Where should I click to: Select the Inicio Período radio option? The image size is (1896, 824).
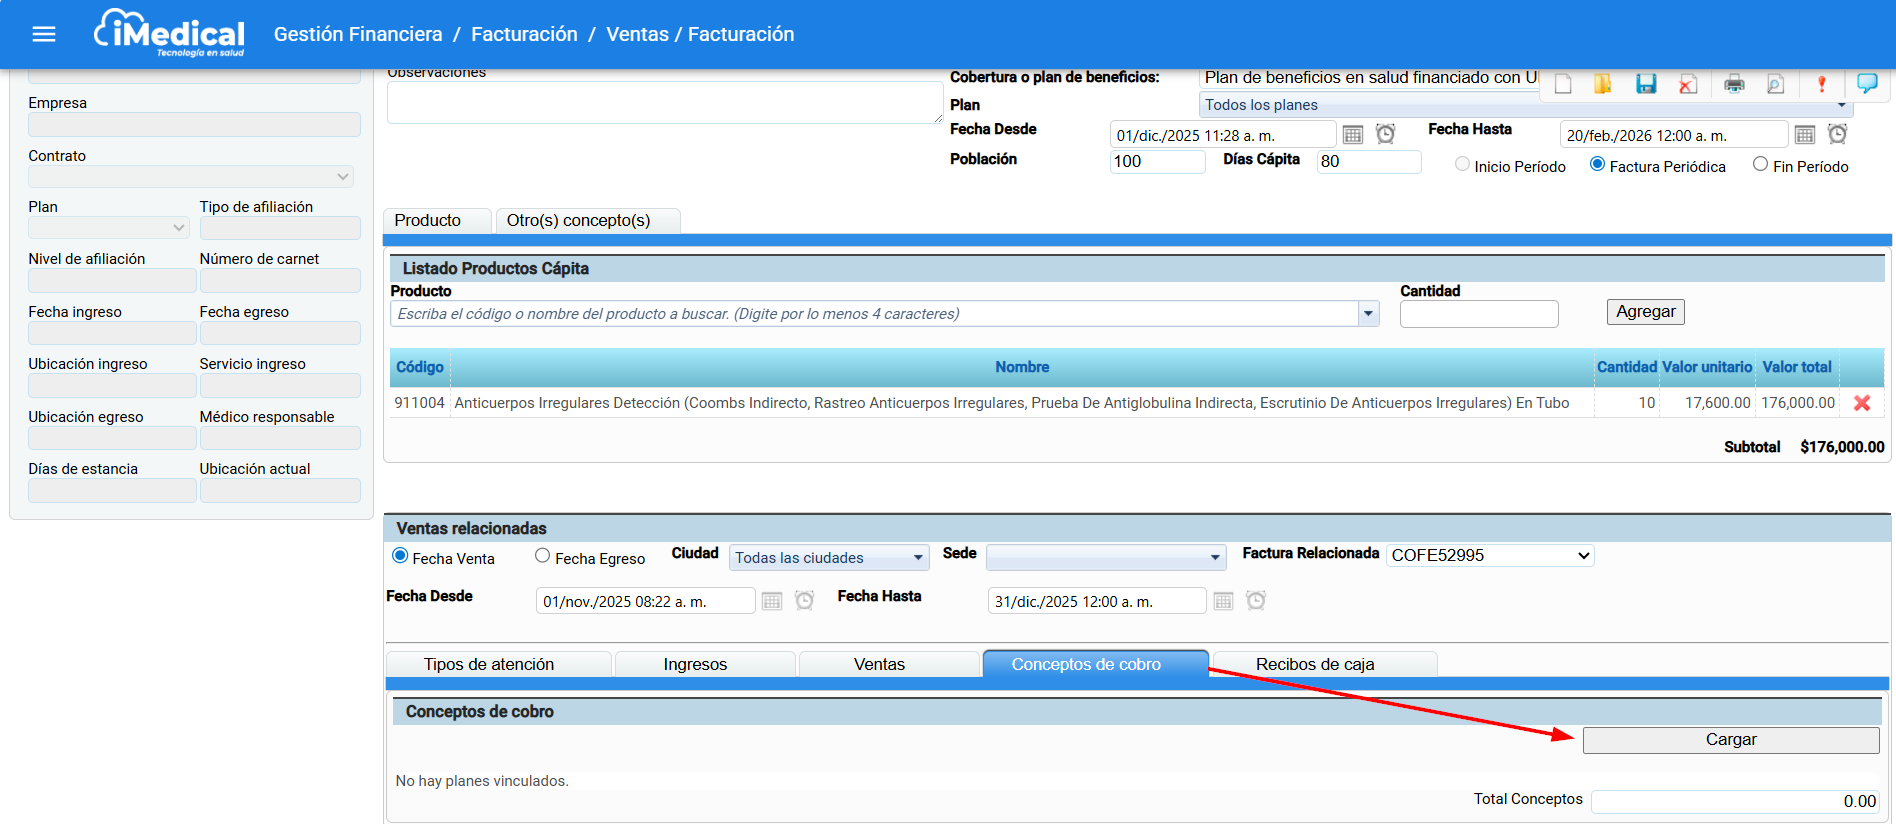(x=1462, y=165)
